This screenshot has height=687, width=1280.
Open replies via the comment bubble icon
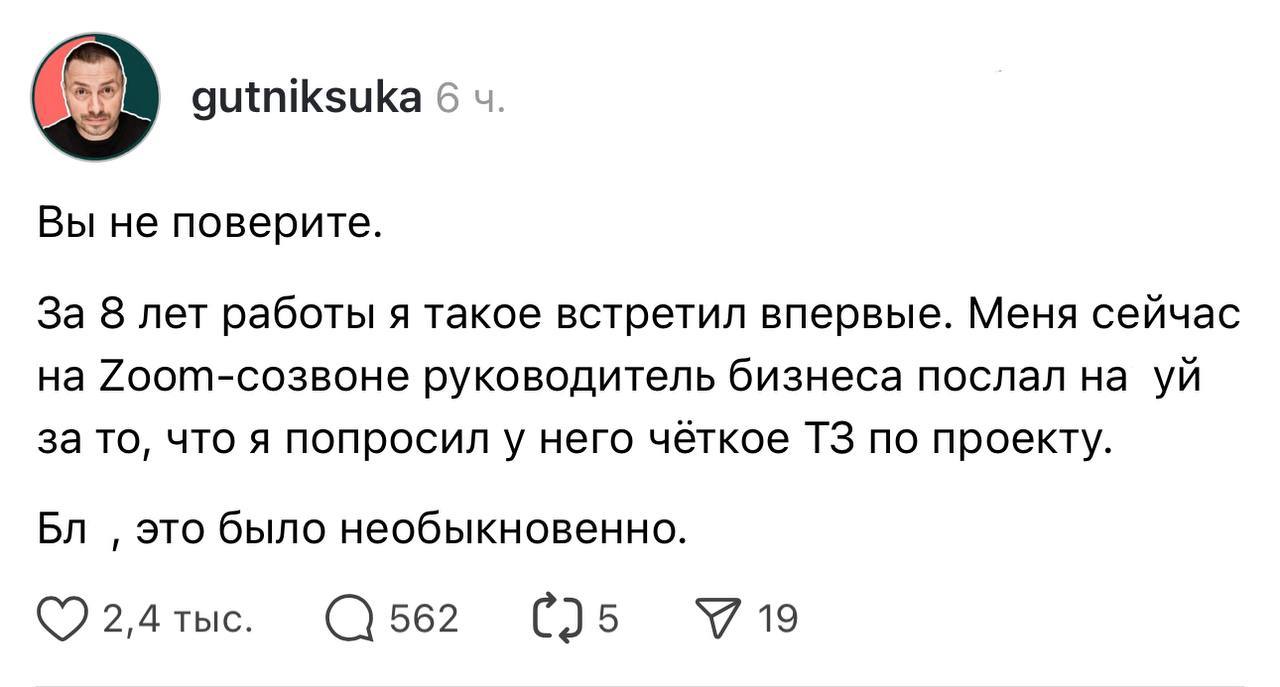coord(346,621)
